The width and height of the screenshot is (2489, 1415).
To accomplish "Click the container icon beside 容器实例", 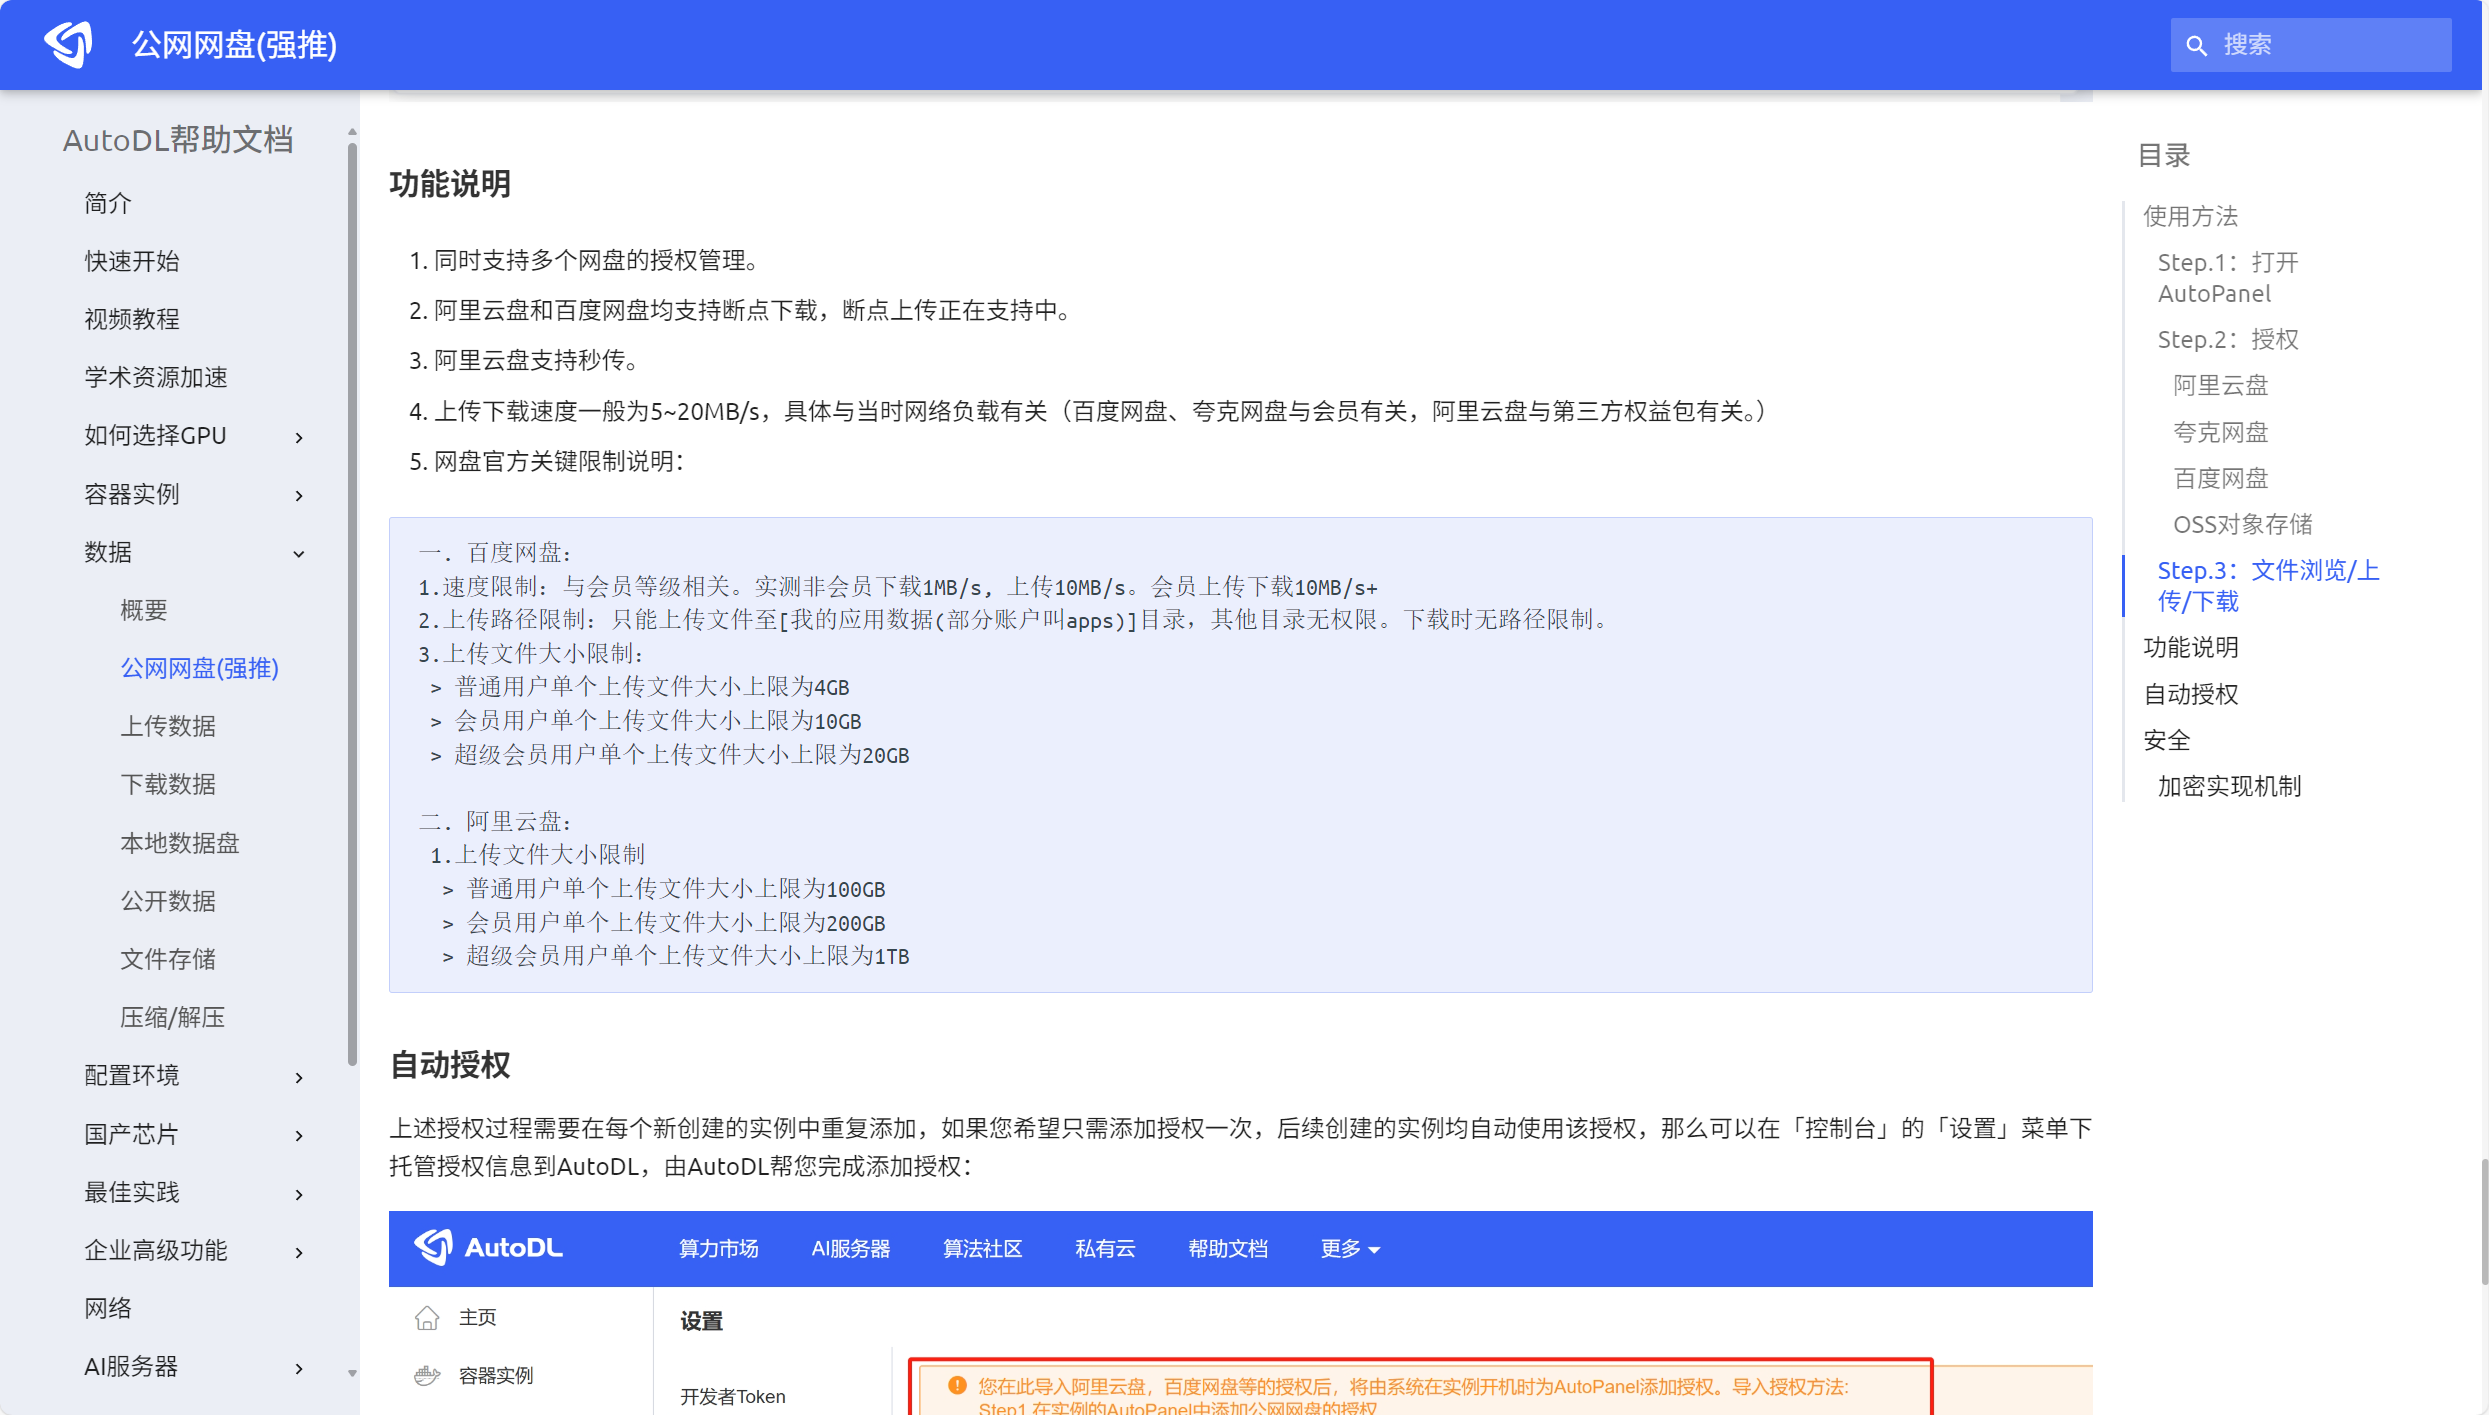I will (x=427, y=1376).
